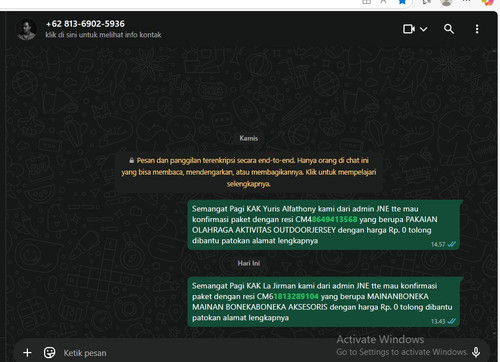Open the attachment plus button

[27, 352]
